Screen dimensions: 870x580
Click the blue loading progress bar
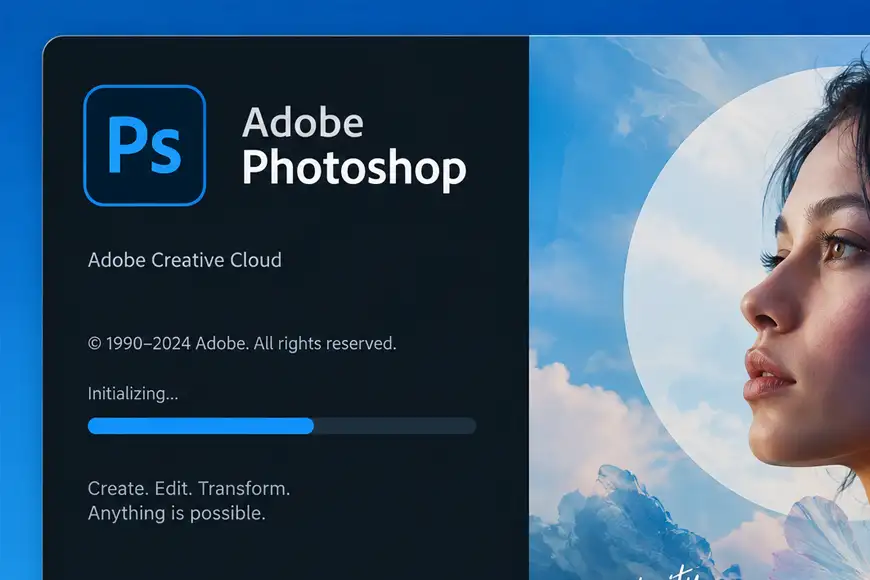coord(282,426)
